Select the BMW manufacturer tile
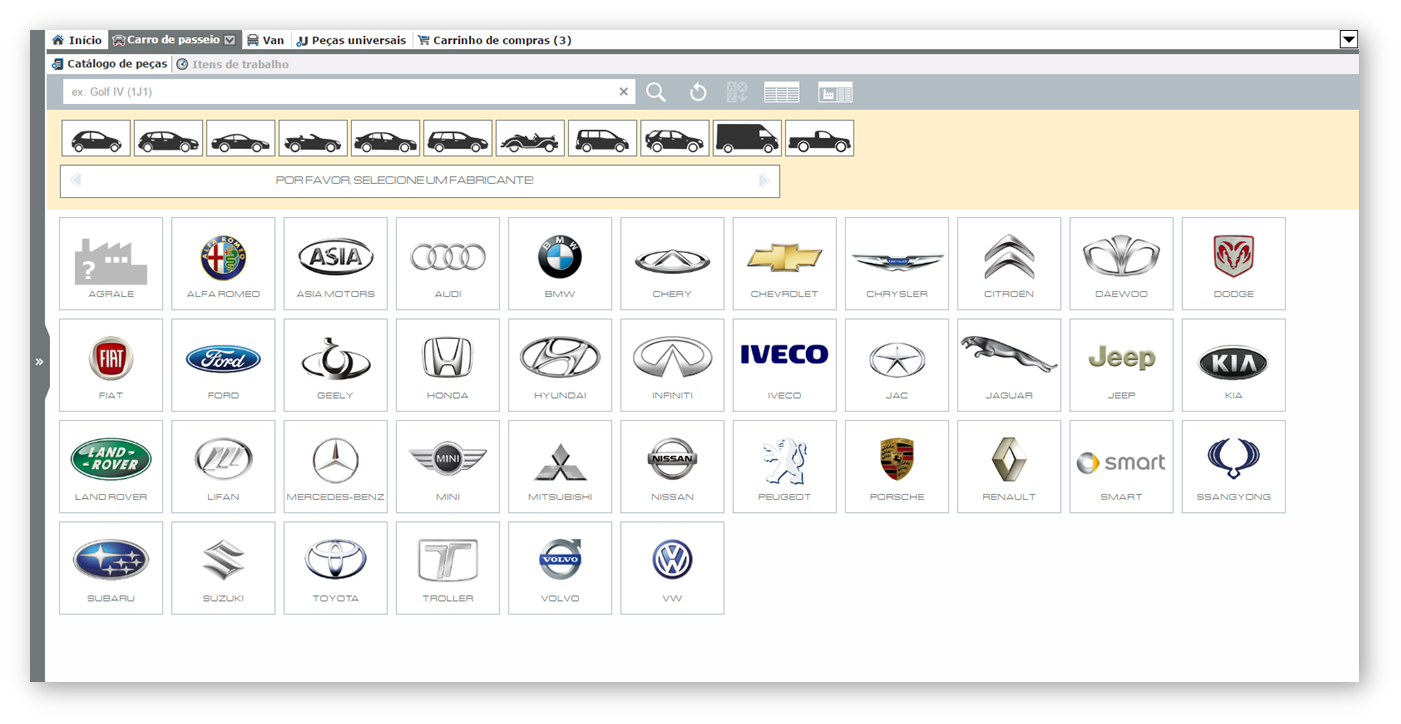The width and height of the screenshot is (1401, 724). click(560, 263)
